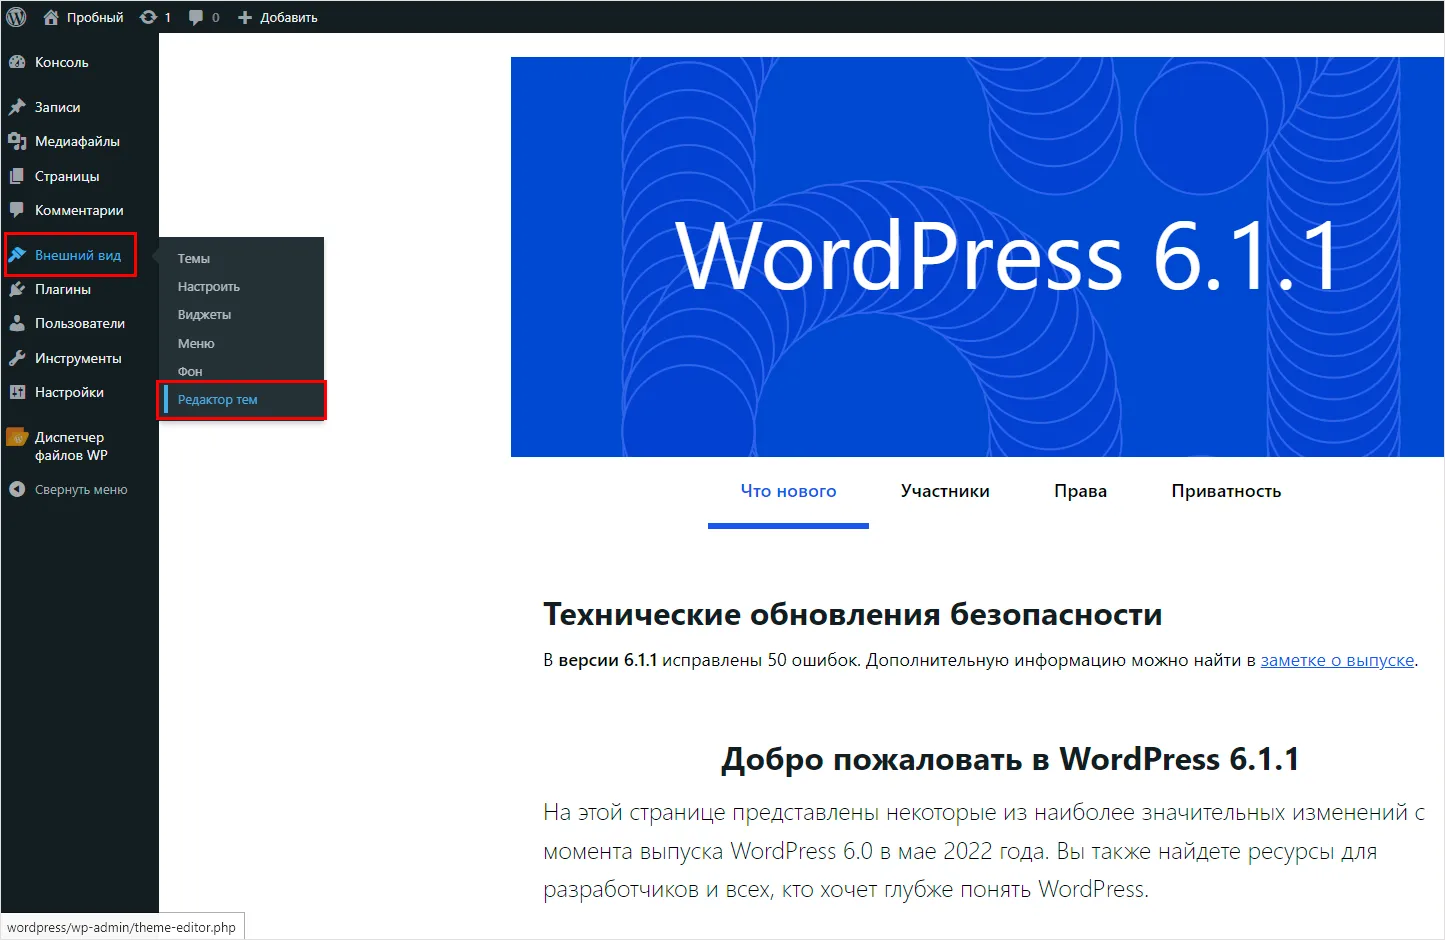Open comments bubble icon showing 0
Viewport: 1445px width, 940px height.
(196, 17)
